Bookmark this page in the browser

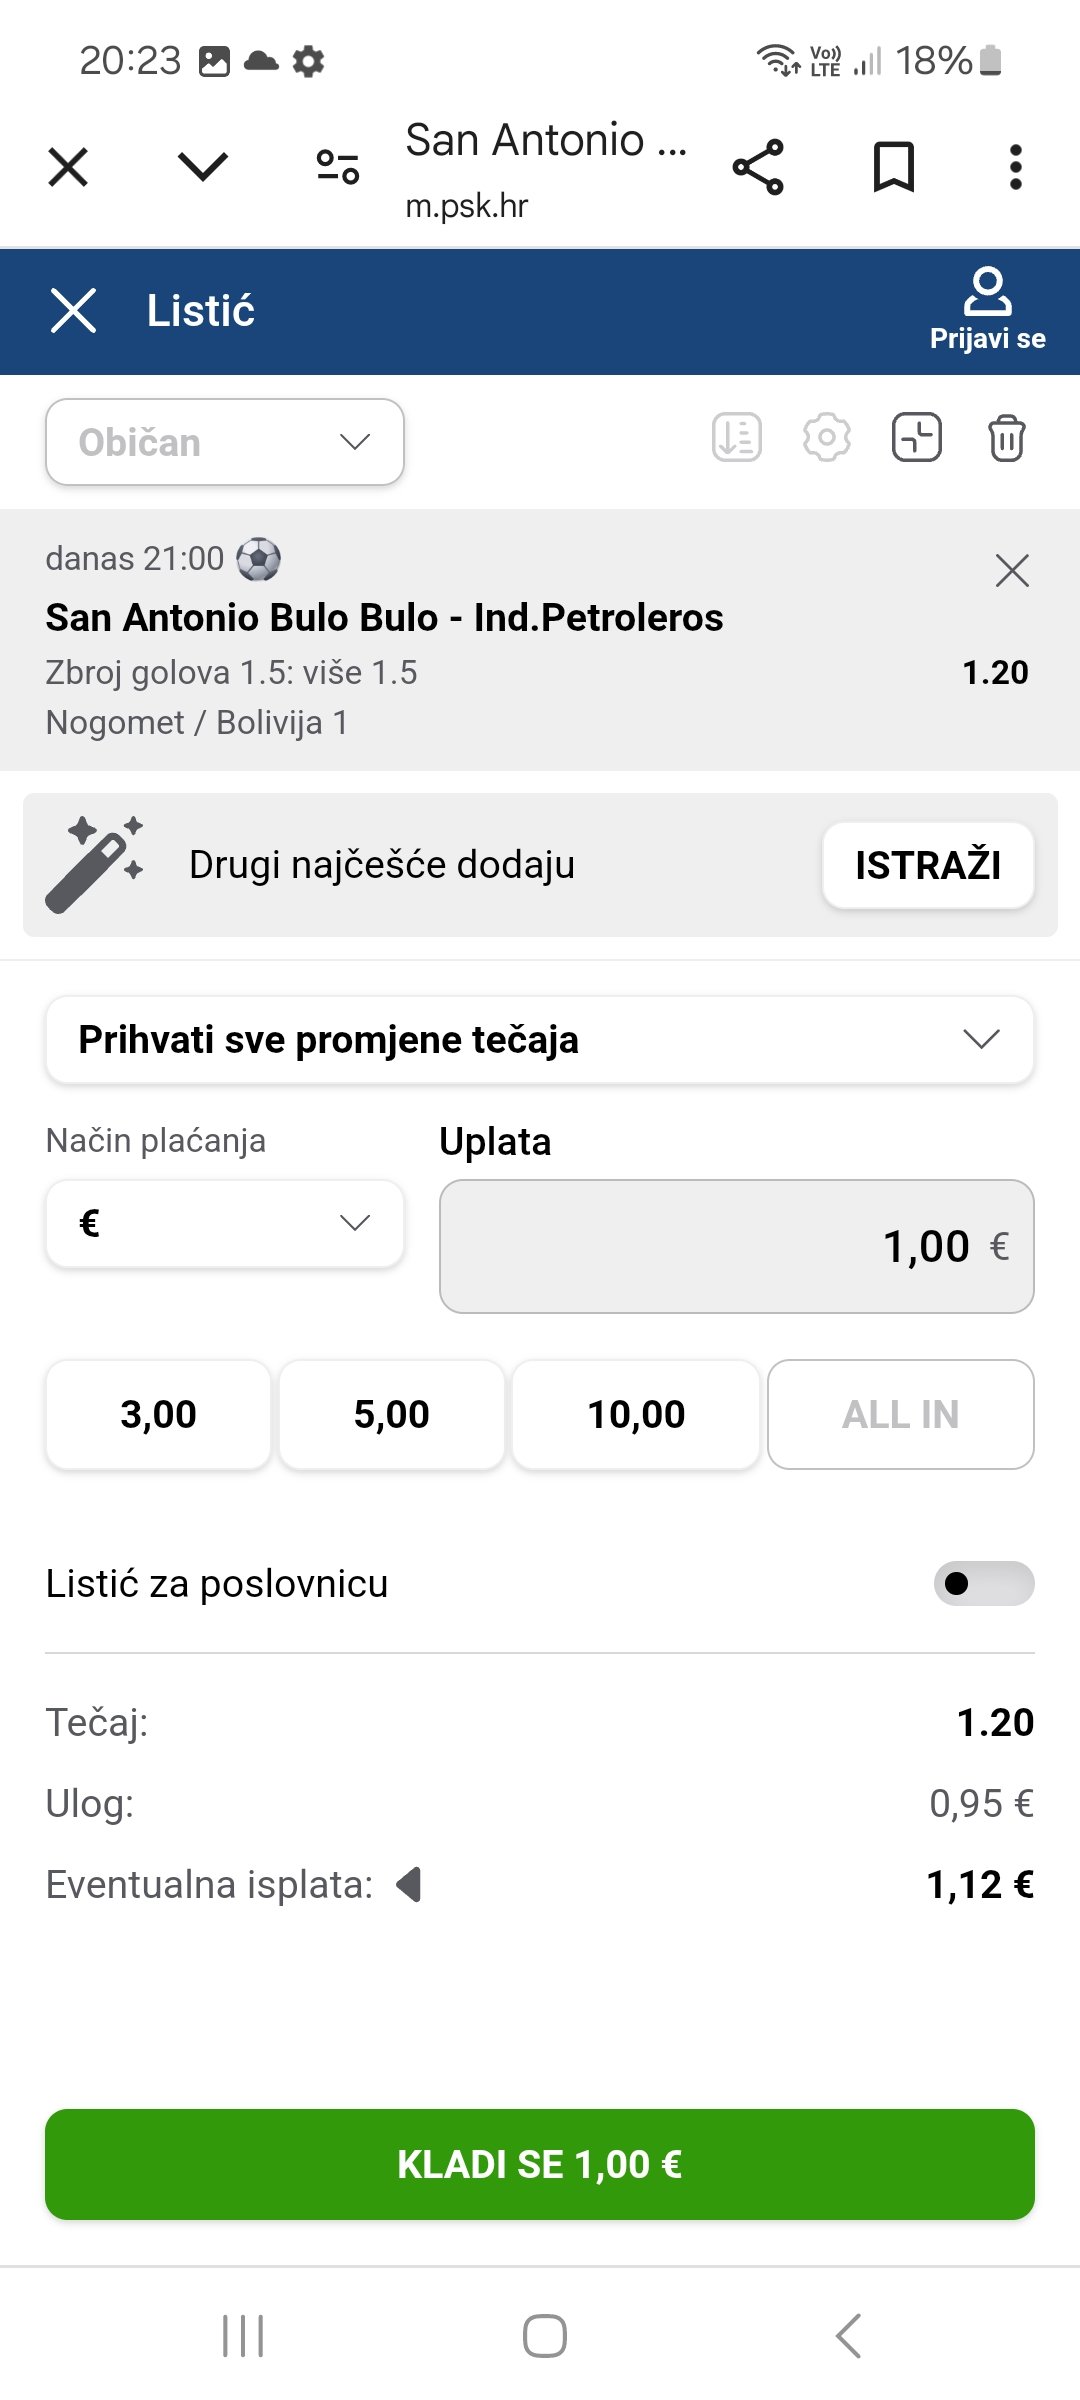(x=893, y=167)
